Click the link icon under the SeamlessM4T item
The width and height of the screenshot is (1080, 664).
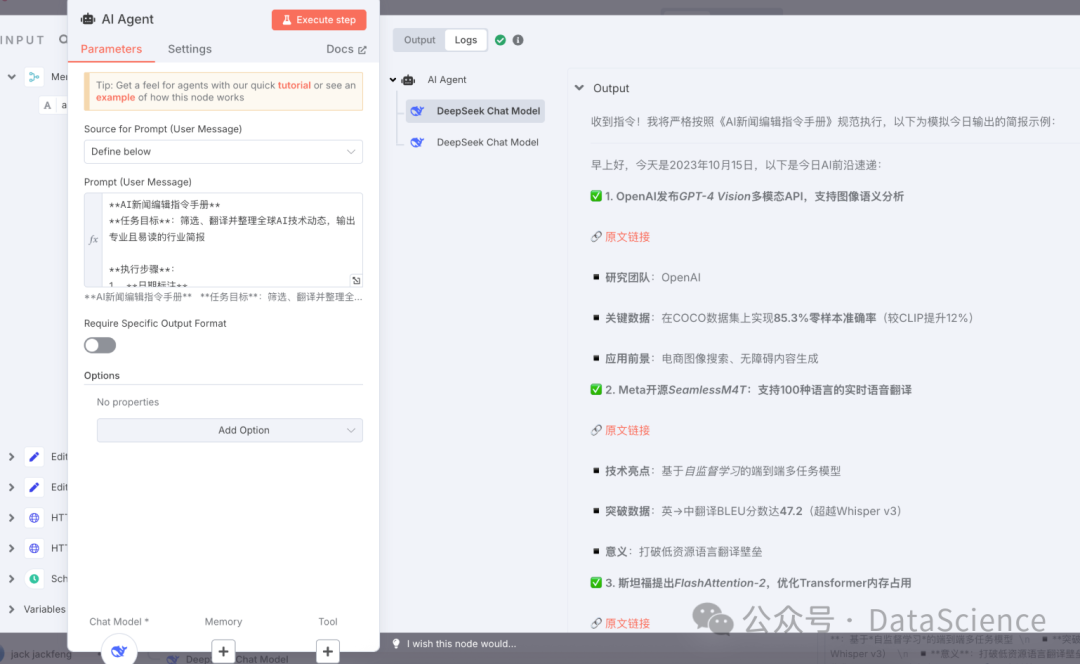click(596, 430)
